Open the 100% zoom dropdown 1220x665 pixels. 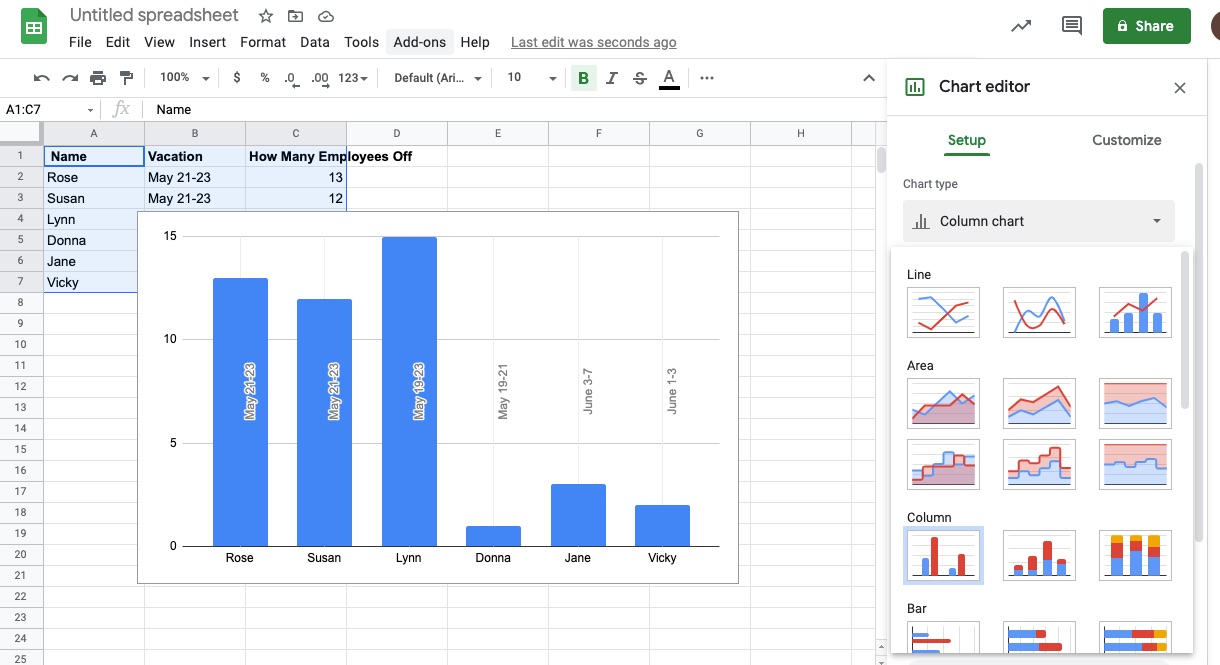185,78
